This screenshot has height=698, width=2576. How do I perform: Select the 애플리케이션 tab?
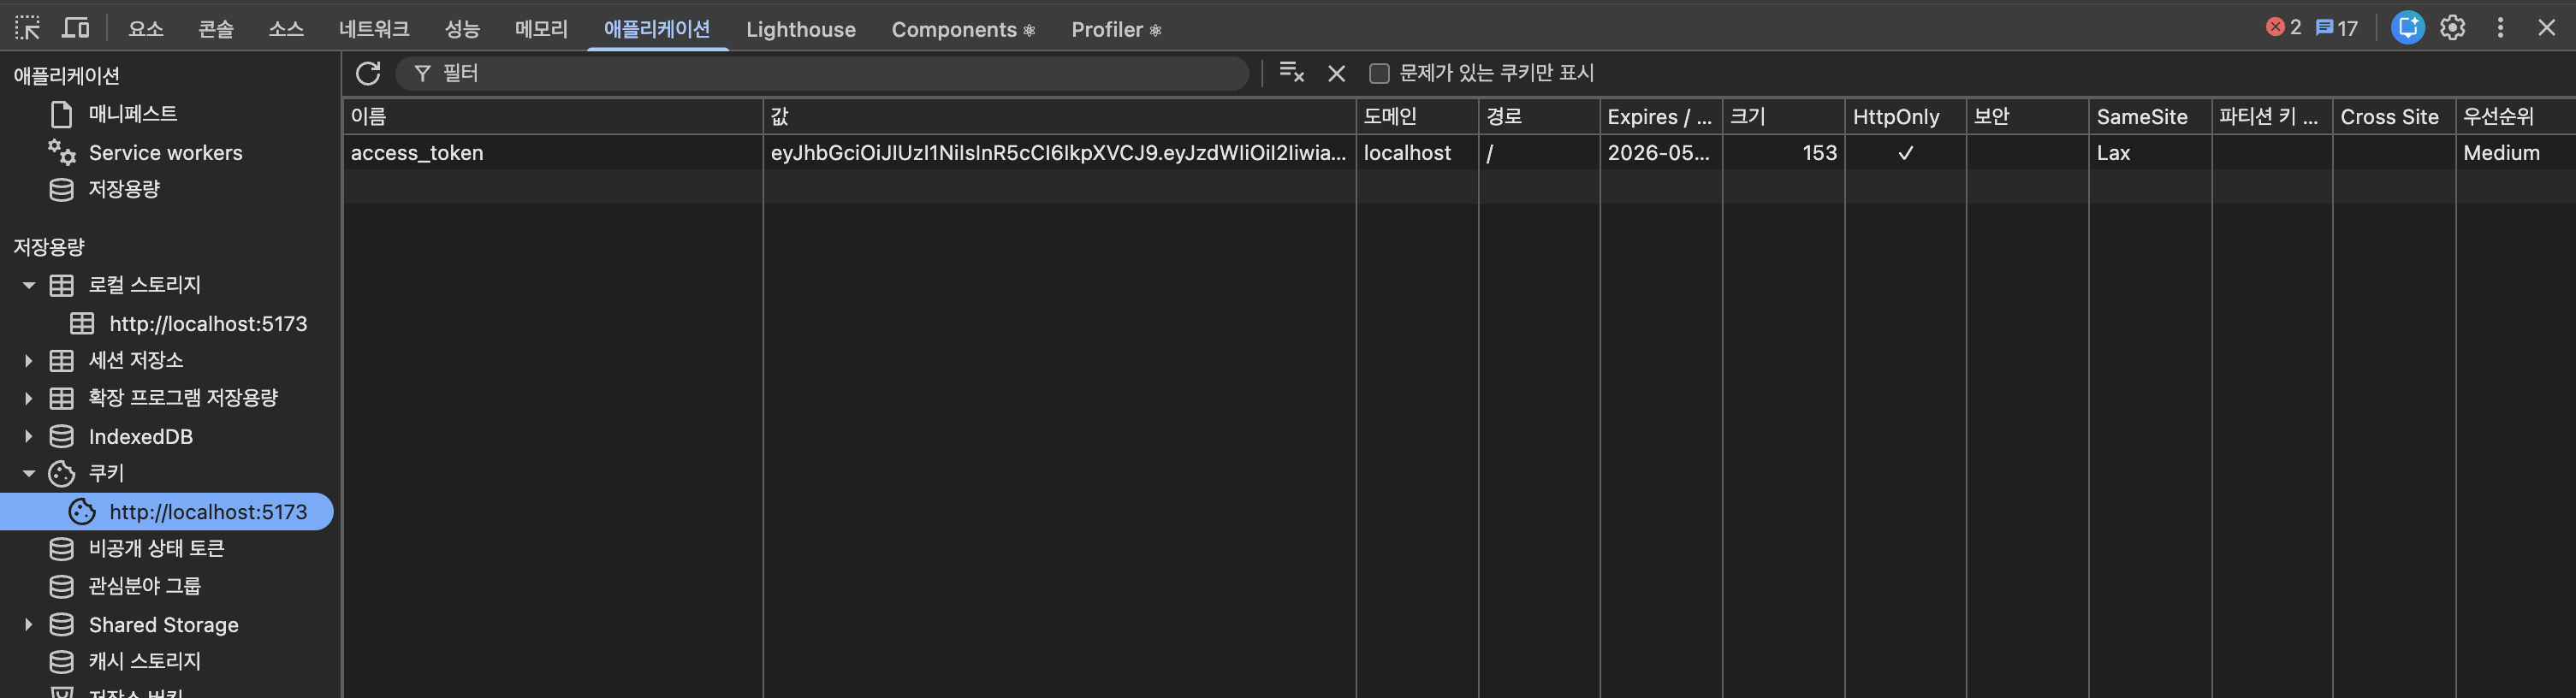[x=657, y=29]
